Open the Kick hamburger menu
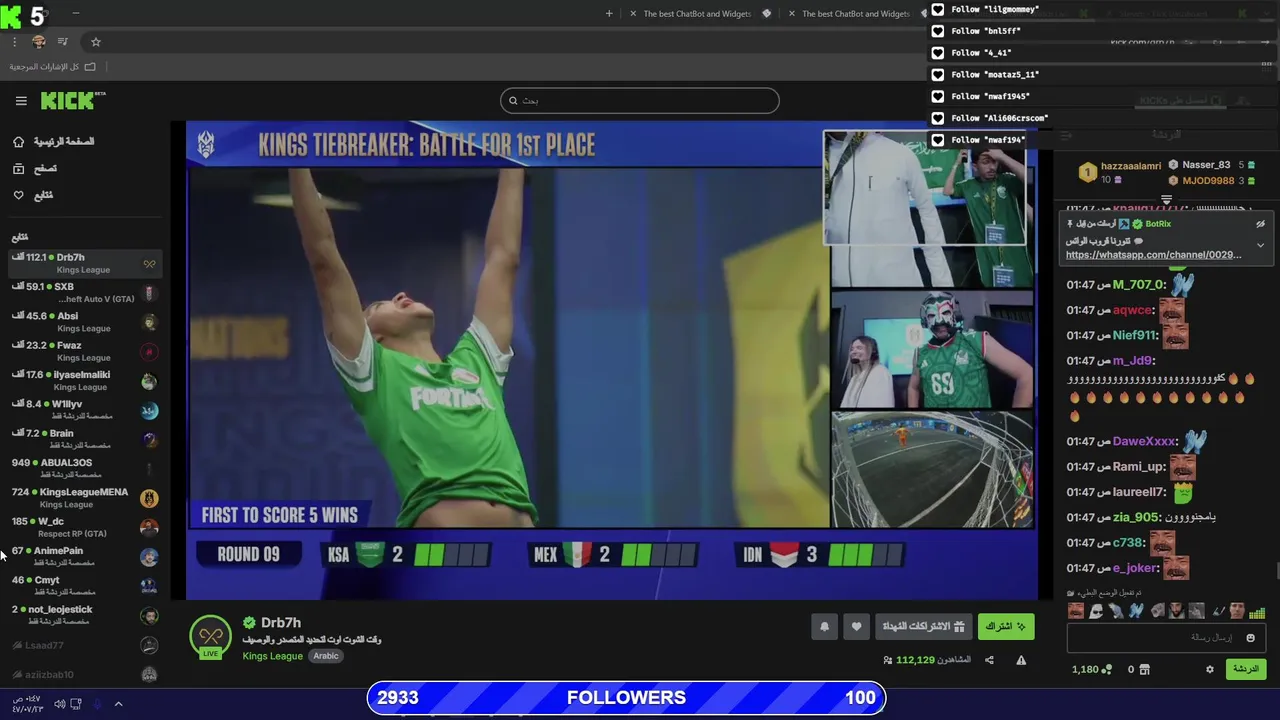Image resolution: width=1280 pixels, height=720 pixels. click(x=21, y=101)
